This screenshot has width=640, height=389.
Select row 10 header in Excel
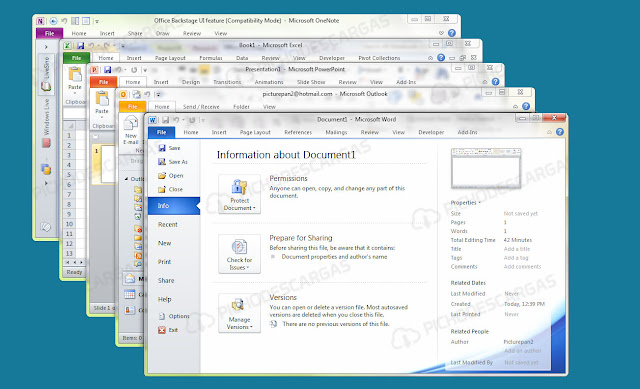coord(69,224)
